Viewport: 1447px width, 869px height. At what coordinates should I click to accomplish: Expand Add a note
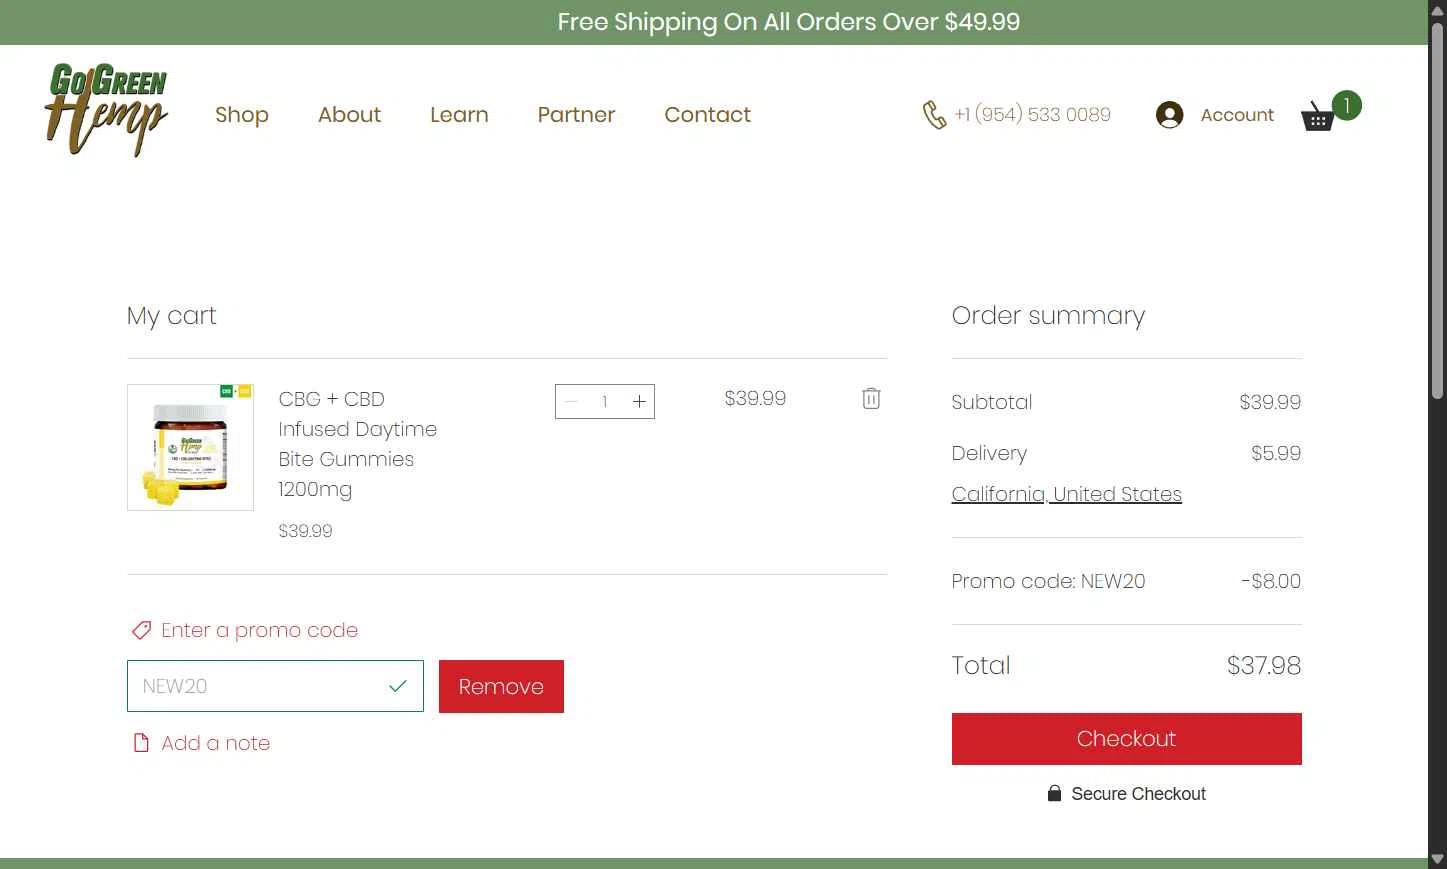pos(215,743)
